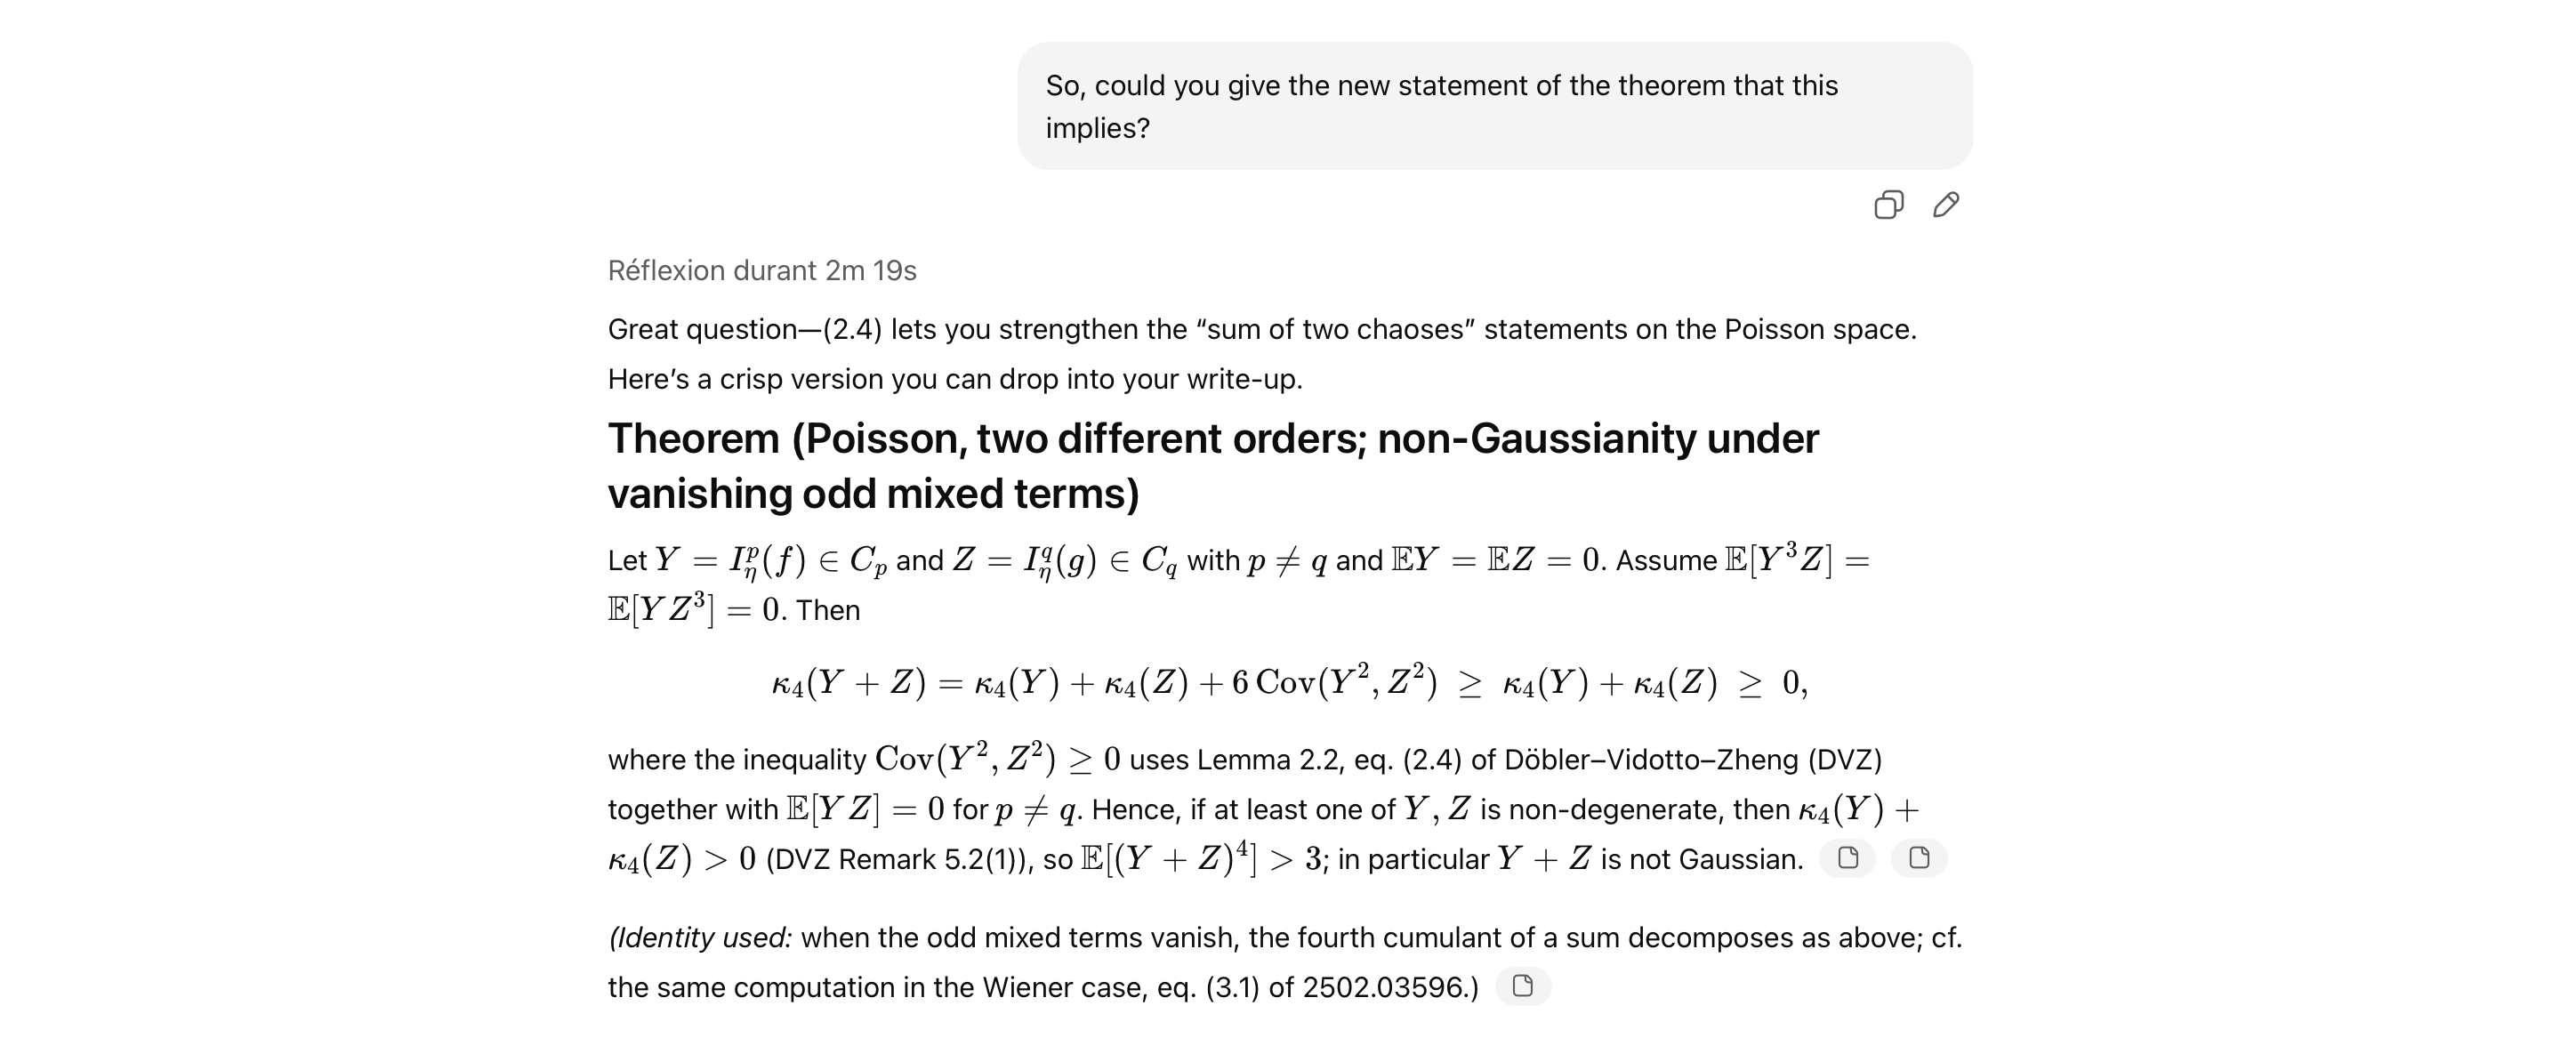
Task: Open the source chip after "2502.03596.)"
Action: [1523, 986]
